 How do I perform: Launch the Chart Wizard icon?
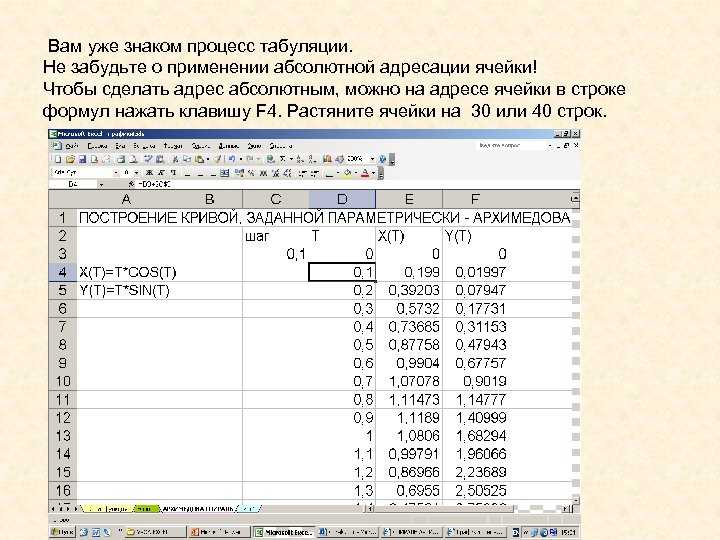tap(327, 159)
